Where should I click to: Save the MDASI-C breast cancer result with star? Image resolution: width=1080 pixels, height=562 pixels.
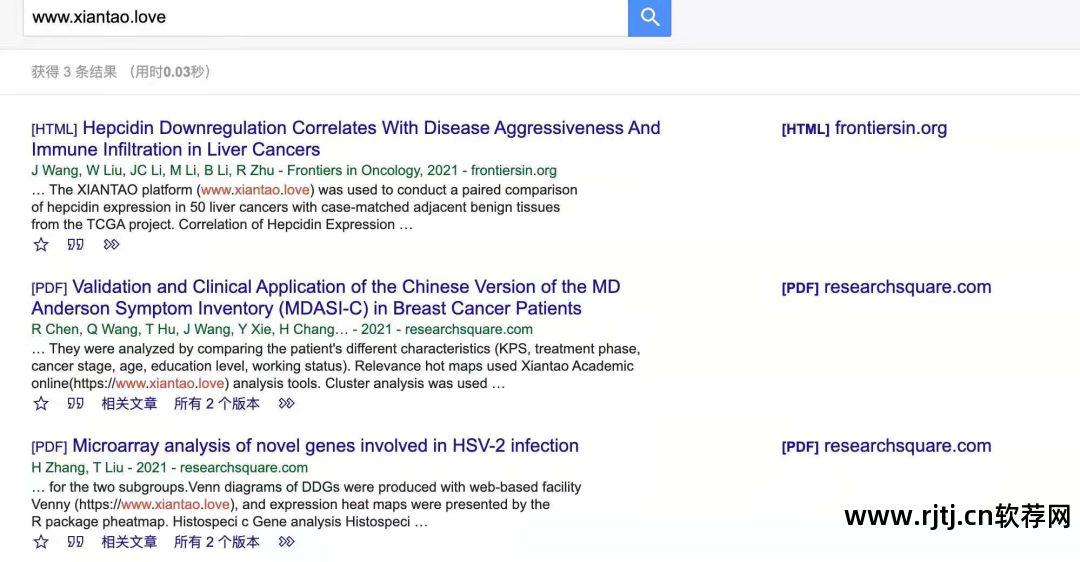tap(41, 404)
